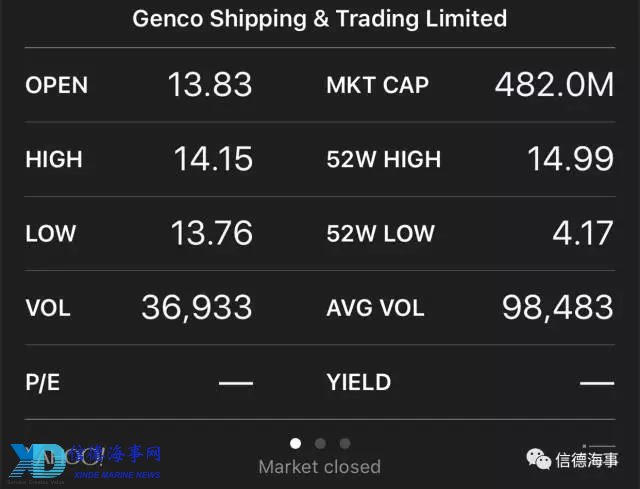
Task: Select the HIGH 14.15 value
Action: (x=213, y=159)
